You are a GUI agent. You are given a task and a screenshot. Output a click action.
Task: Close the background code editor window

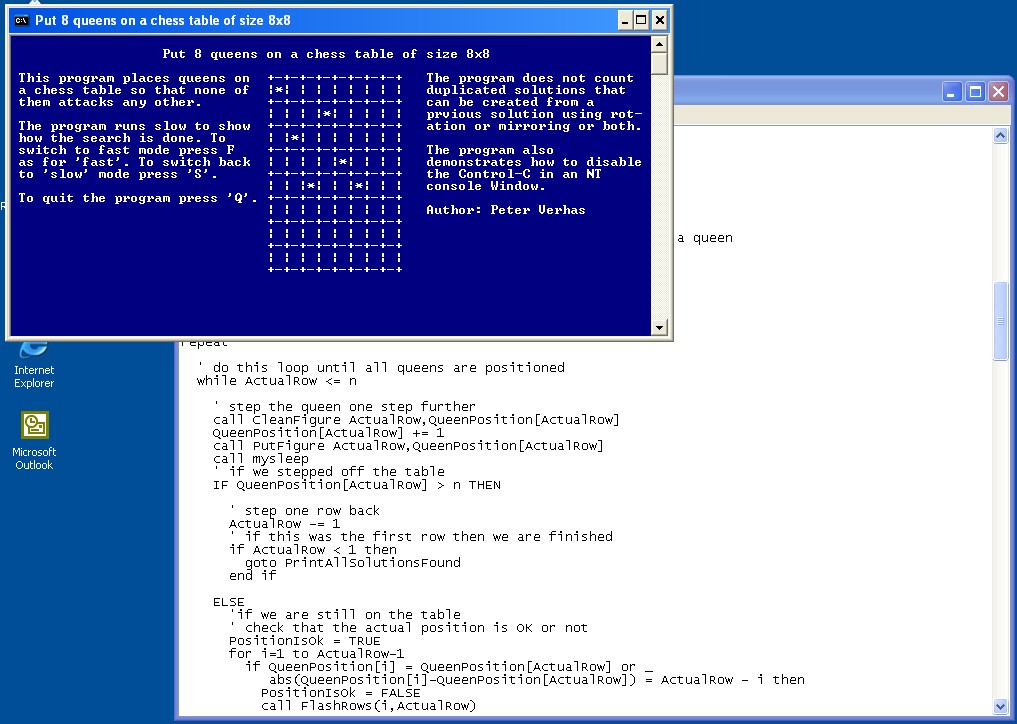997,92
